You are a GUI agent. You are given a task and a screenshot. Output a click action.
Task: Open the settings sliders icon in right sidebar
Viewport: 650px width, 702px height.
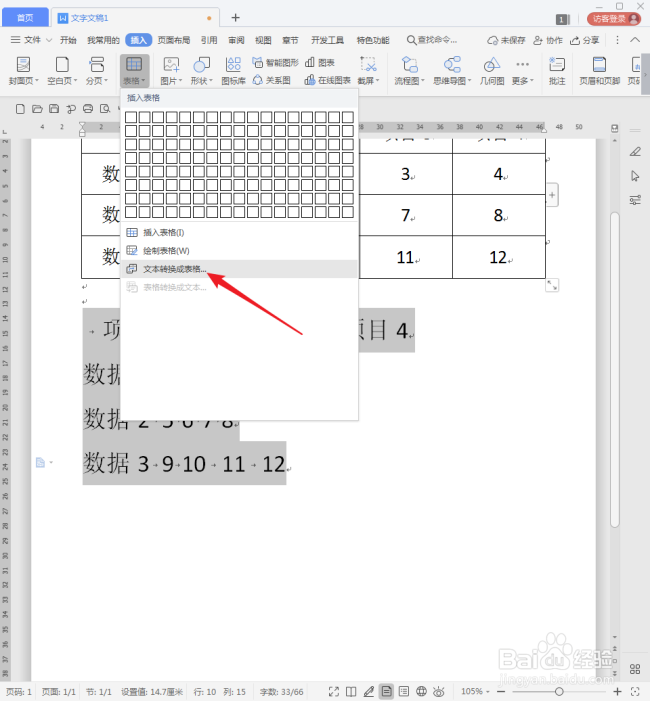point(635,200)
